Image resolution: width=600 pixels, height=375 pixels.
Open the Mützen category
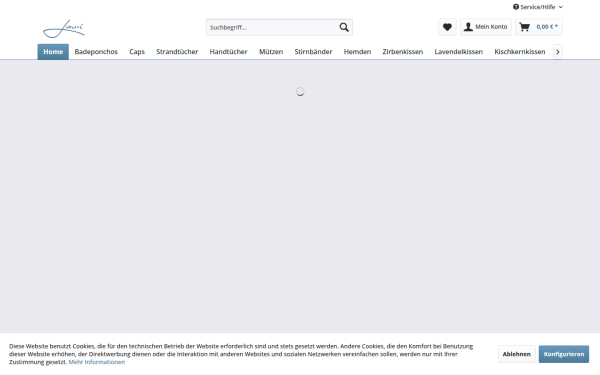271,52
